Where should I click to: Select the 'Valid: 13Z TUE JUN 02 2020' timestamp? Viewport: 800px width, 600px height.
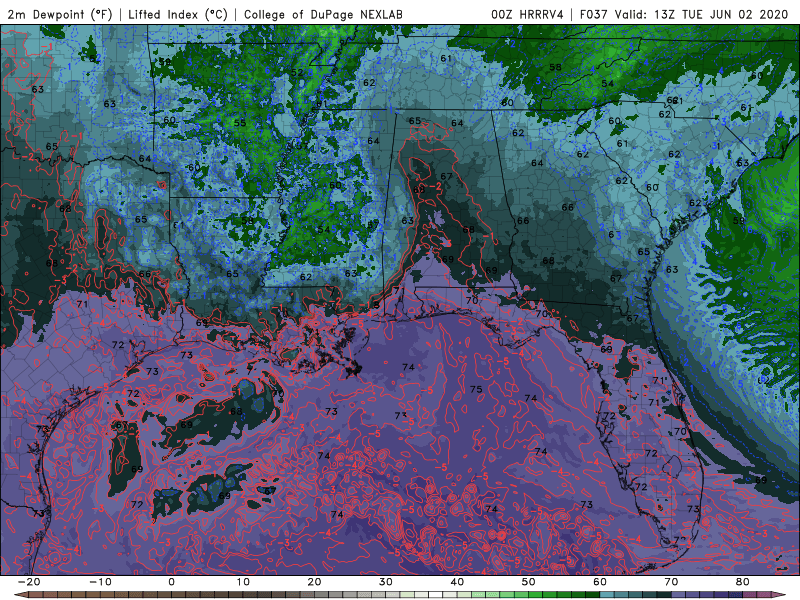tap(702, 15)
